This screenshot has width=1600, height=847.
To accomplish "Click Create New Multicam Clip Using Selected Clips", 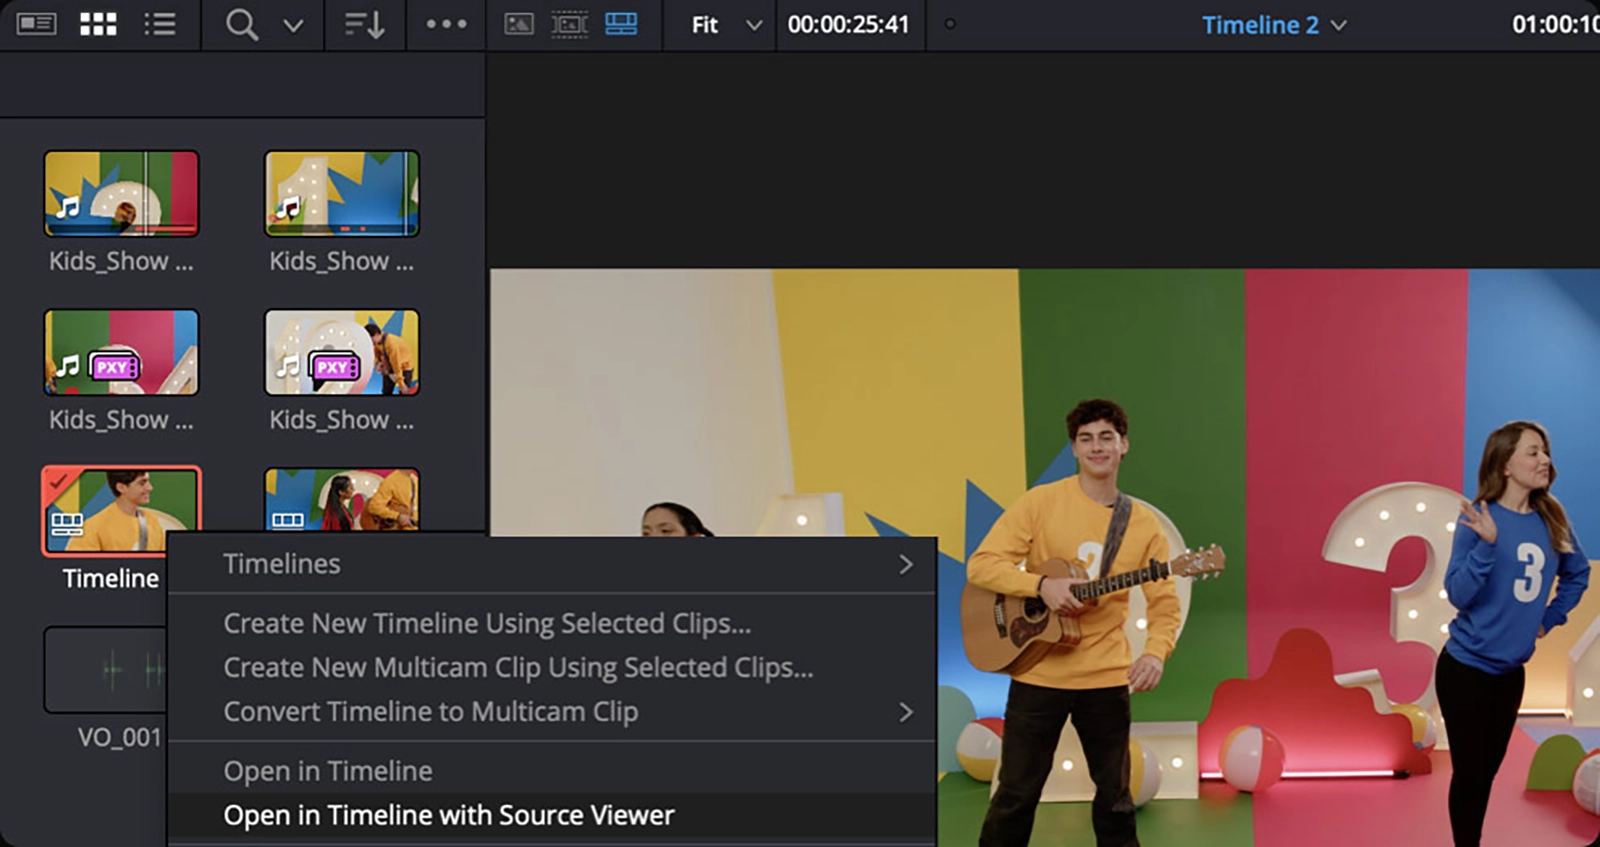I will (x=518, y=667).
